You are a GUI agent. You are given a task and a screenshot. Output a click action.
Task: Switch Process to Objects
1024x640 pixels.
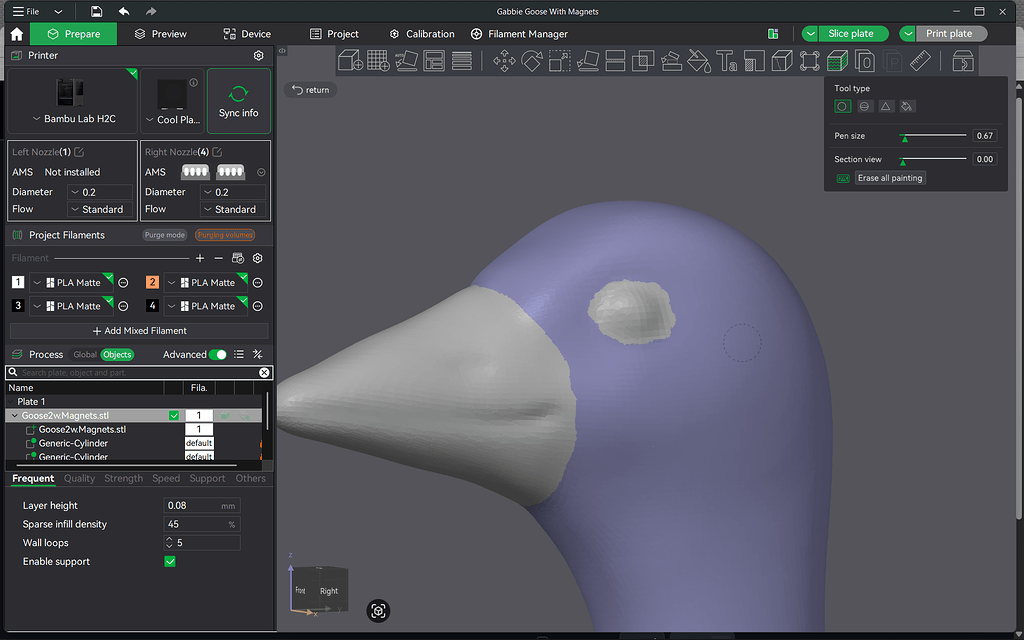coord(117,355)
